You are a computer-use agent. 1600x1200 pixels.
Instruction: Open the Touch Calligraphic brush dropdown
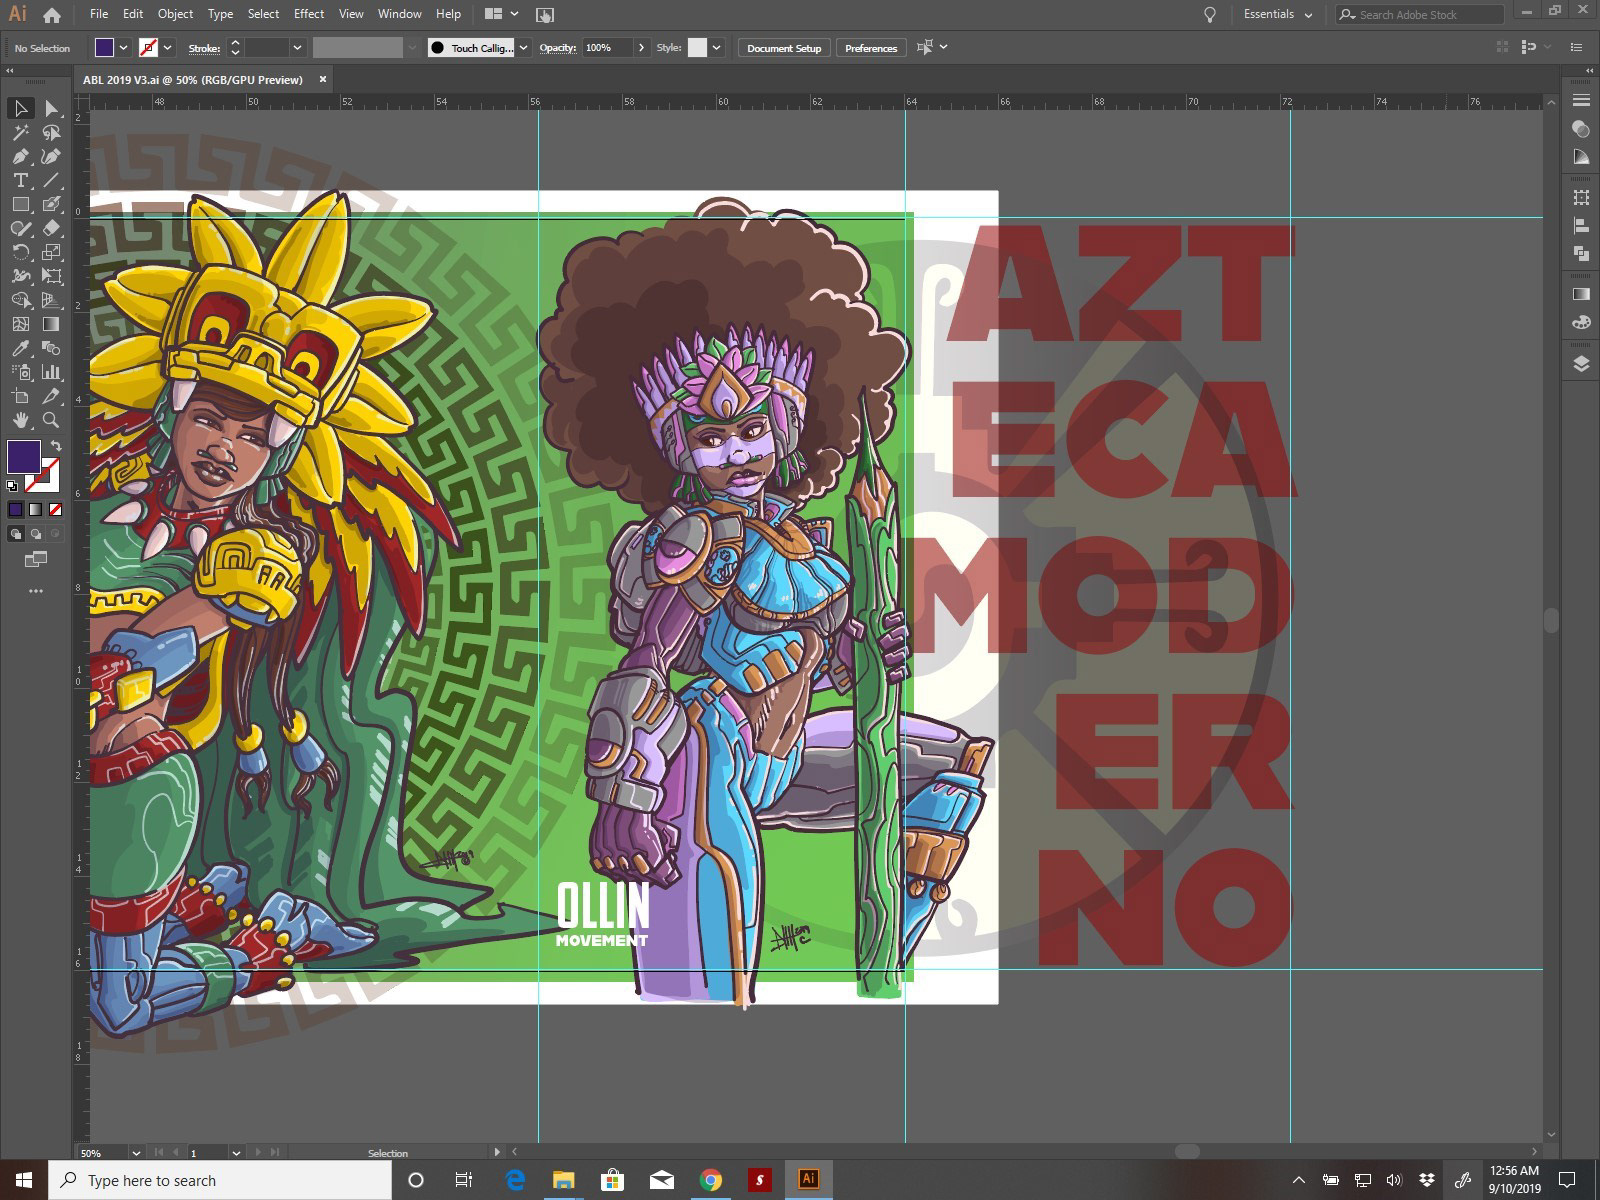pyautogui.click(x=523, y=48)
